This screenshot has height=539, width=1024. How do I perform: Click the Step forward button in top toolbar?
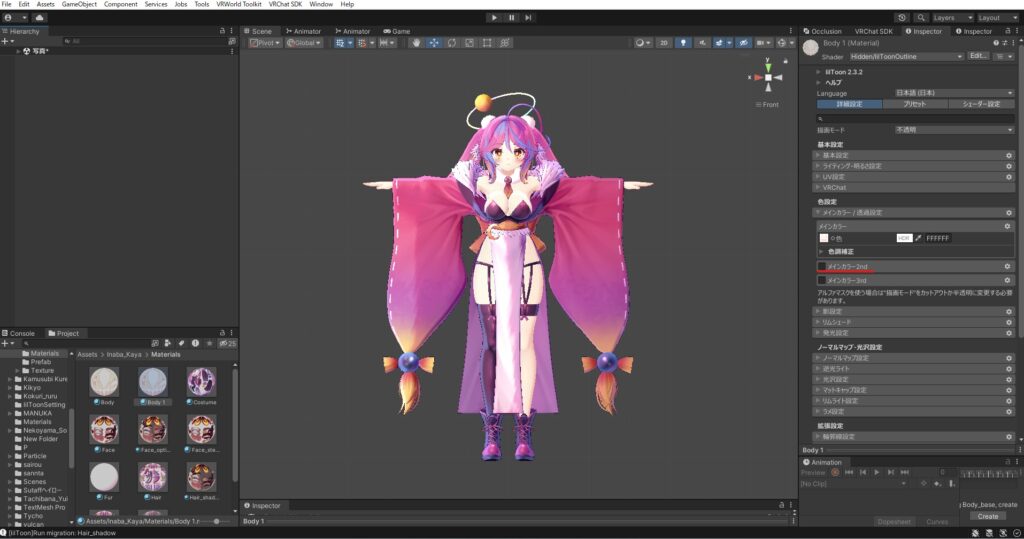(x=528, y=17)
